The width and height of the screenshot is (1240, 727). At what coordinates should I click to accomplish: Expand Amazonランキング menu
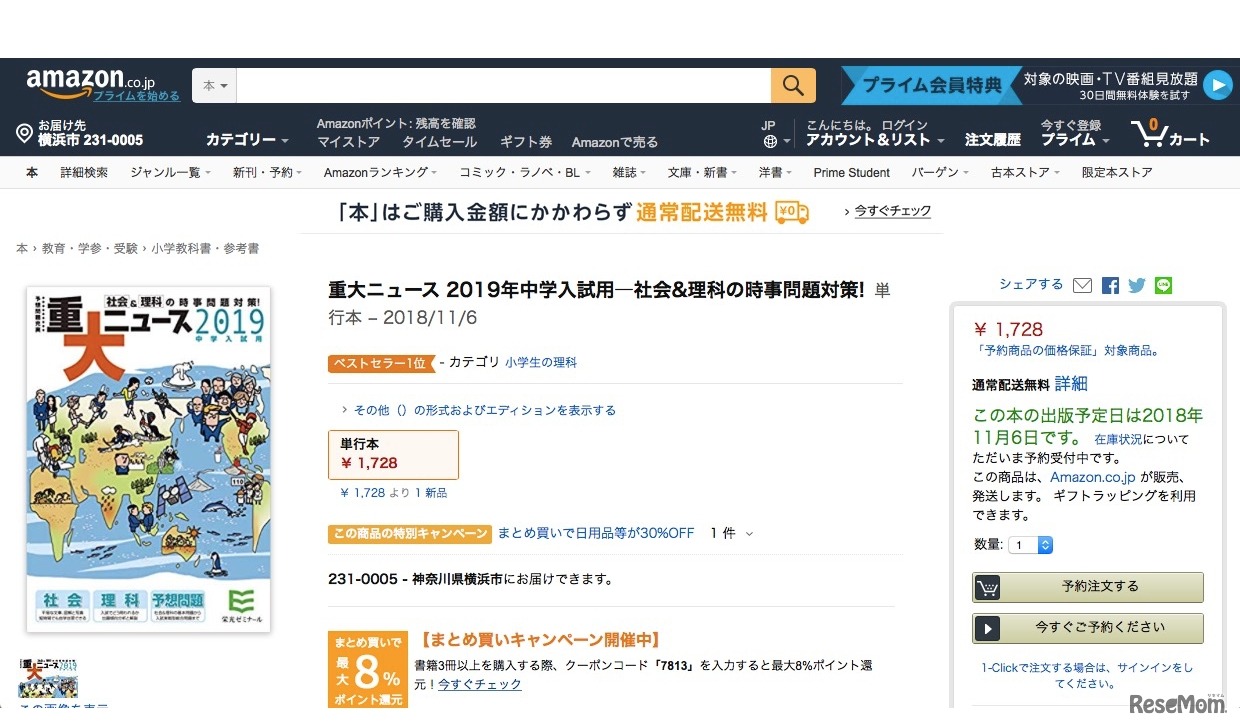coord(381,173)
